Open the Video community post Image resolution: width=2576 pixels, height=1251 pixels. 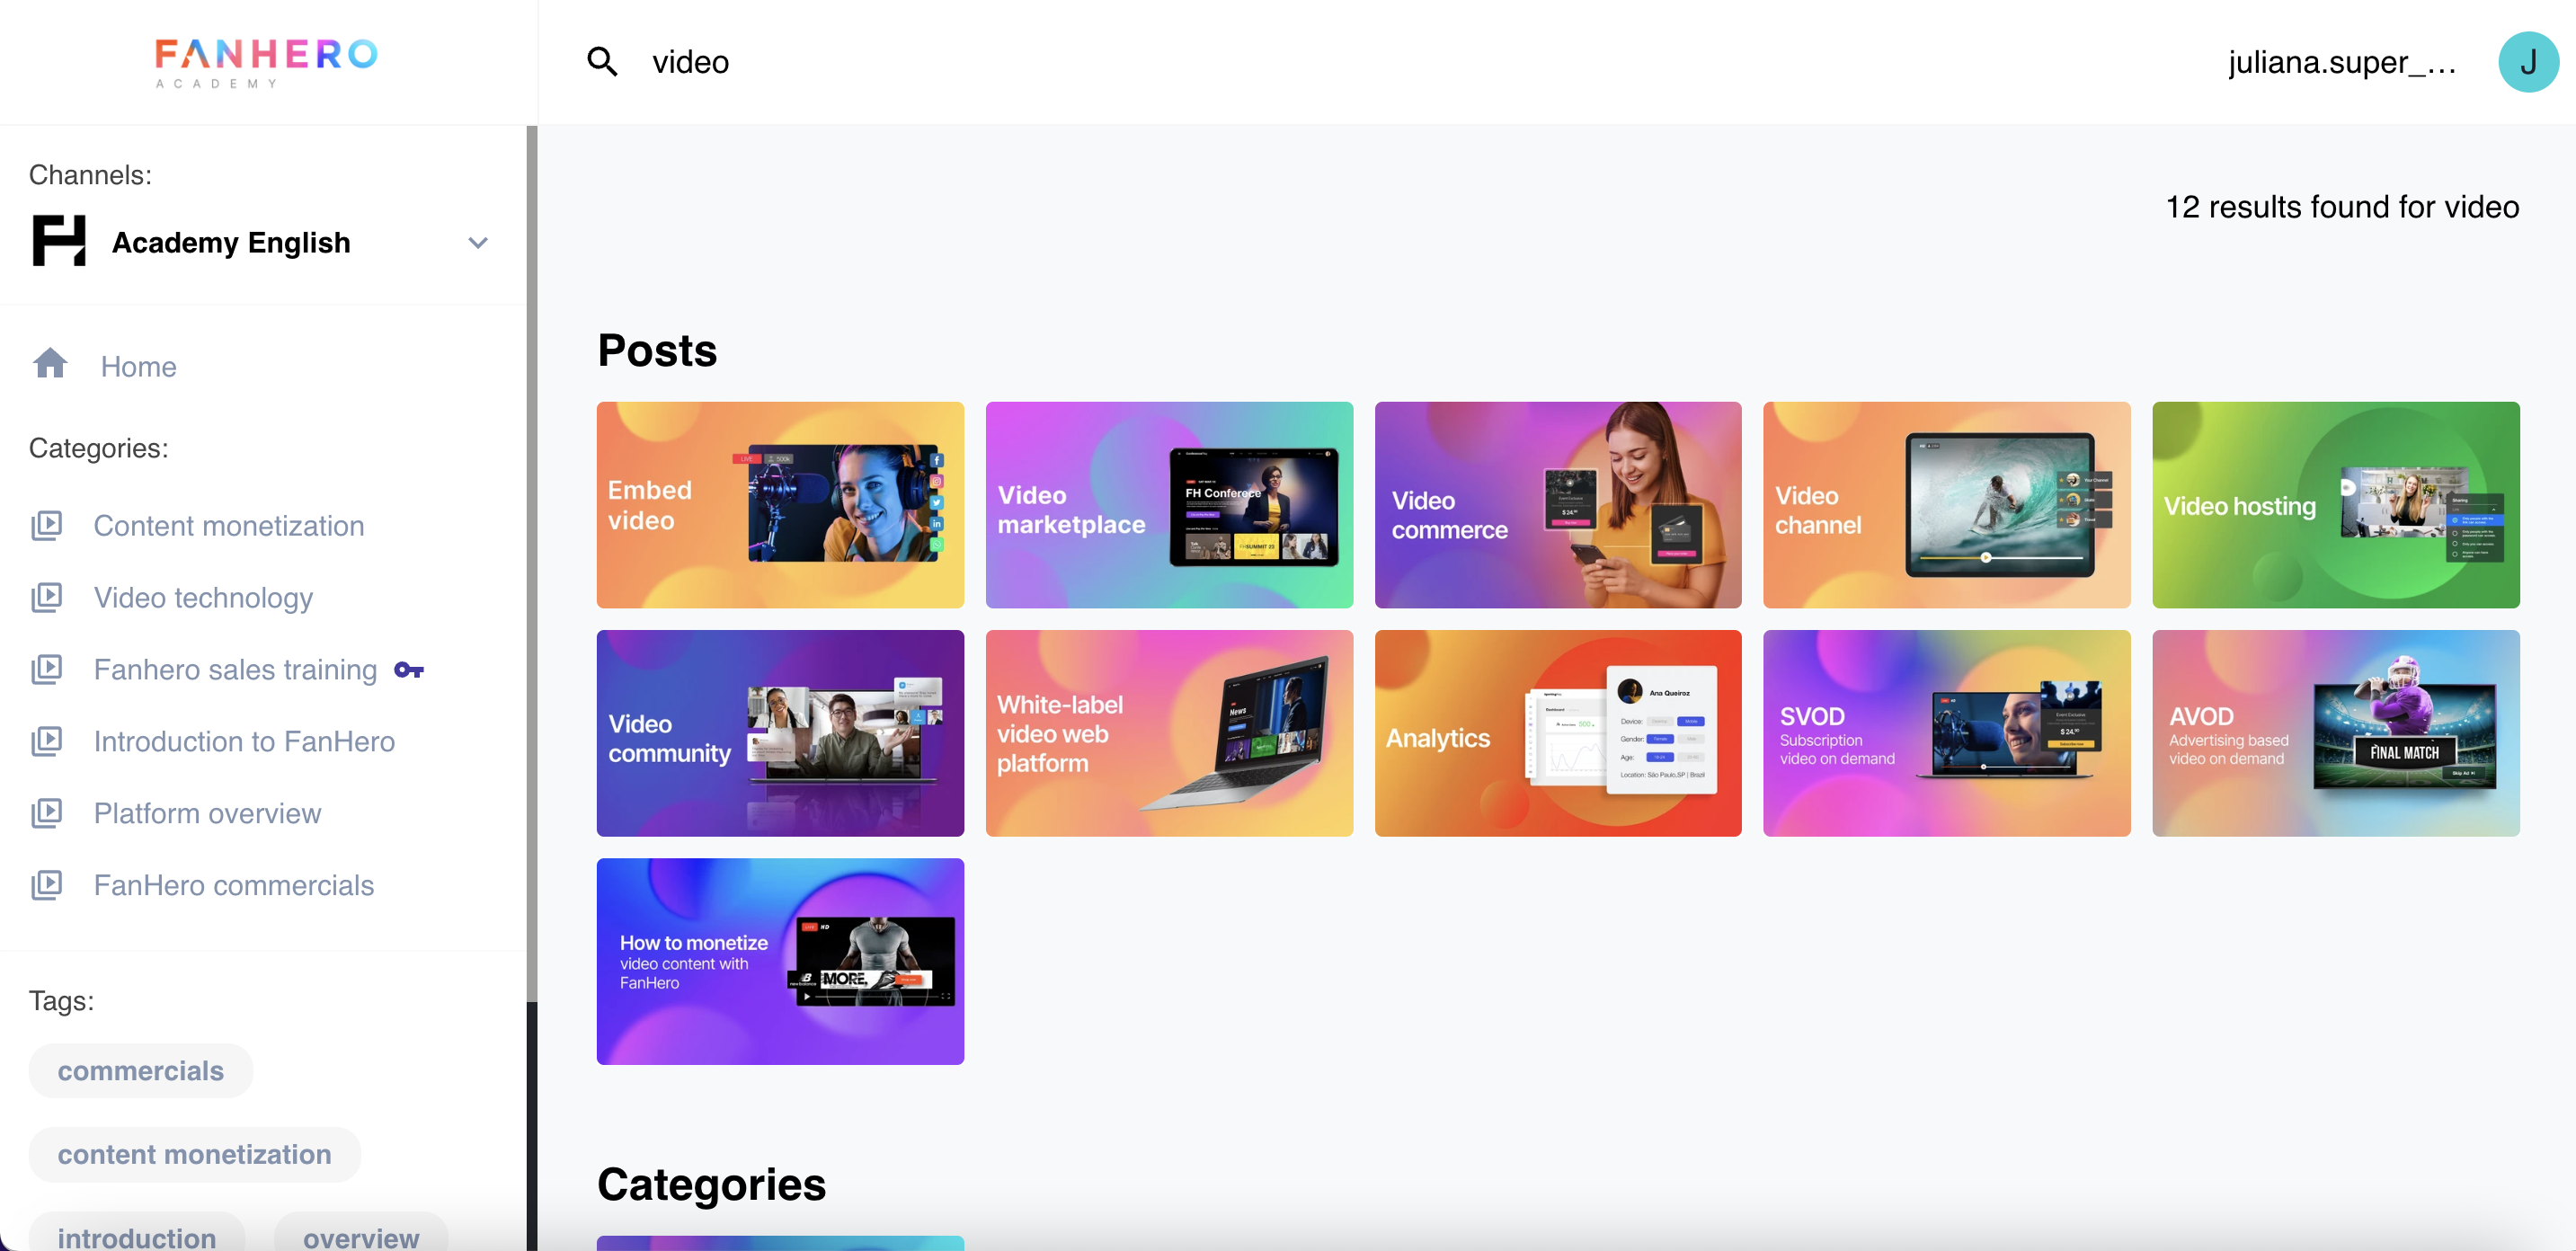coord(780,733)
